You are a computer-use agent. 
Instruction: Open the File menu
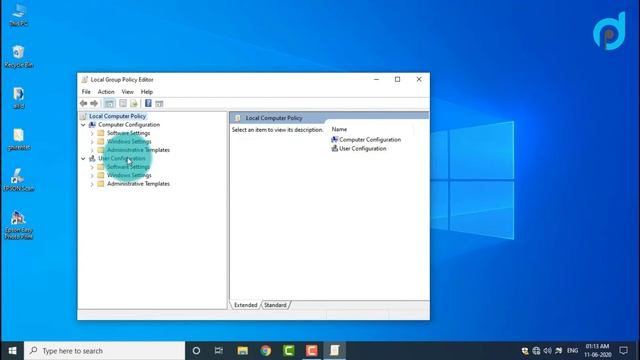tap(86, 92)
